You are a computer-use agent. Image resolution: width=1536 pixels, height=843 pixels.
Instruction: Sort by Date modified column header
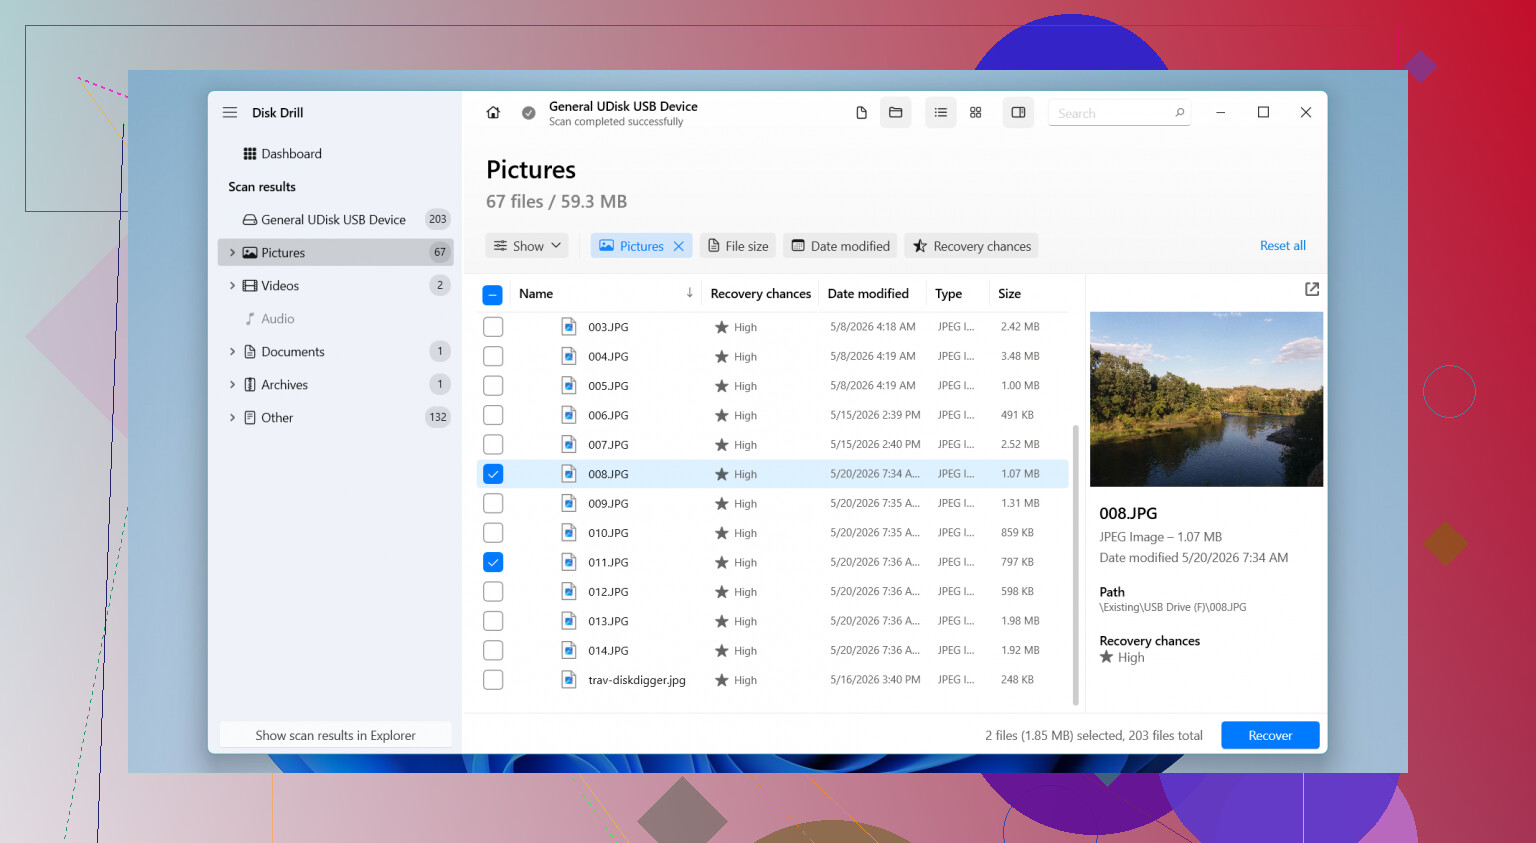868,294
